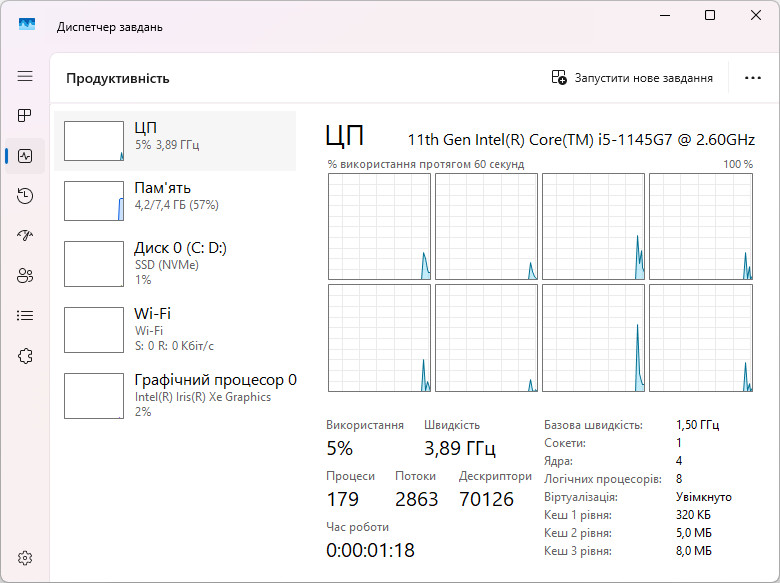Close the Task Manager window
Screen dimensions: 780x583
tap(756, 15)
